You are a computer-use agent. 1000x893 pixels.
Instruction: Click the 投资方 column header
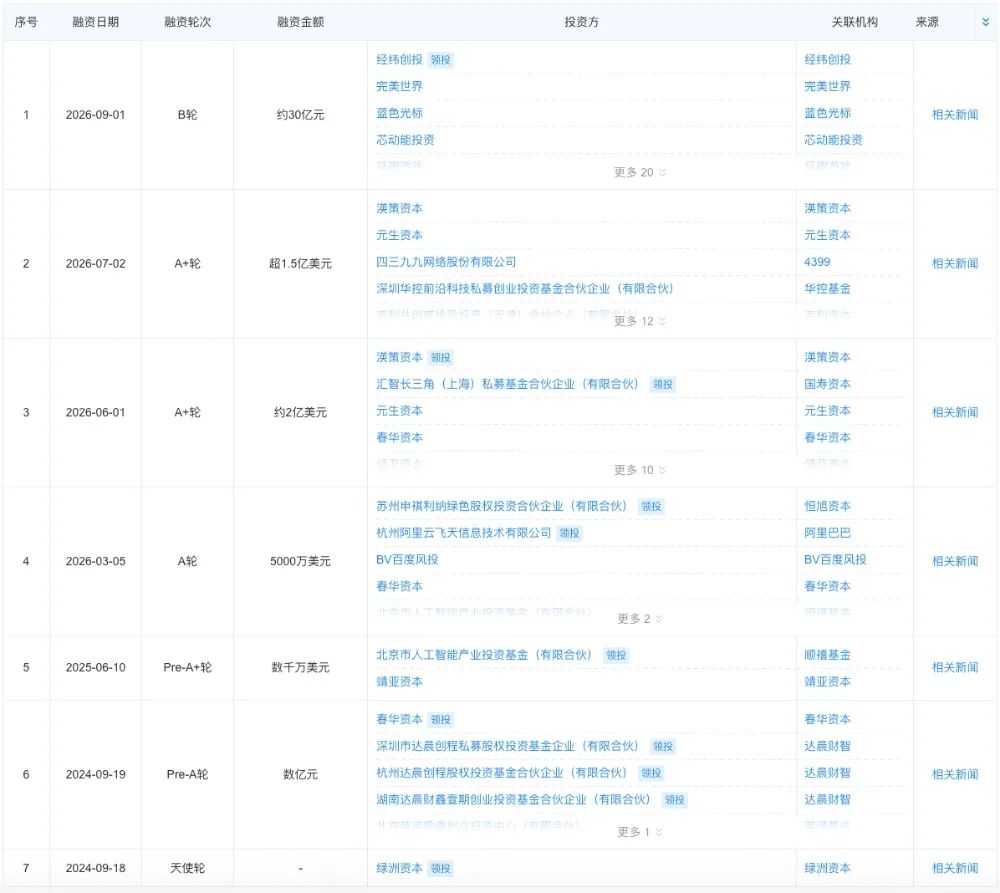pos(582,22)
